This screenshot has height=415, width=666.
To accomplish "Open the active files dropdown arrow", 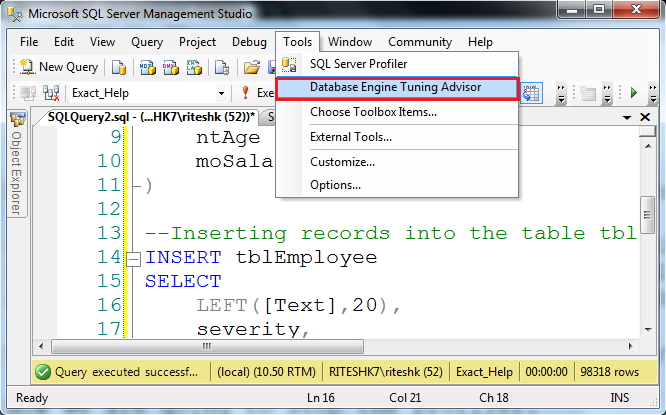I will click(626, 118).
